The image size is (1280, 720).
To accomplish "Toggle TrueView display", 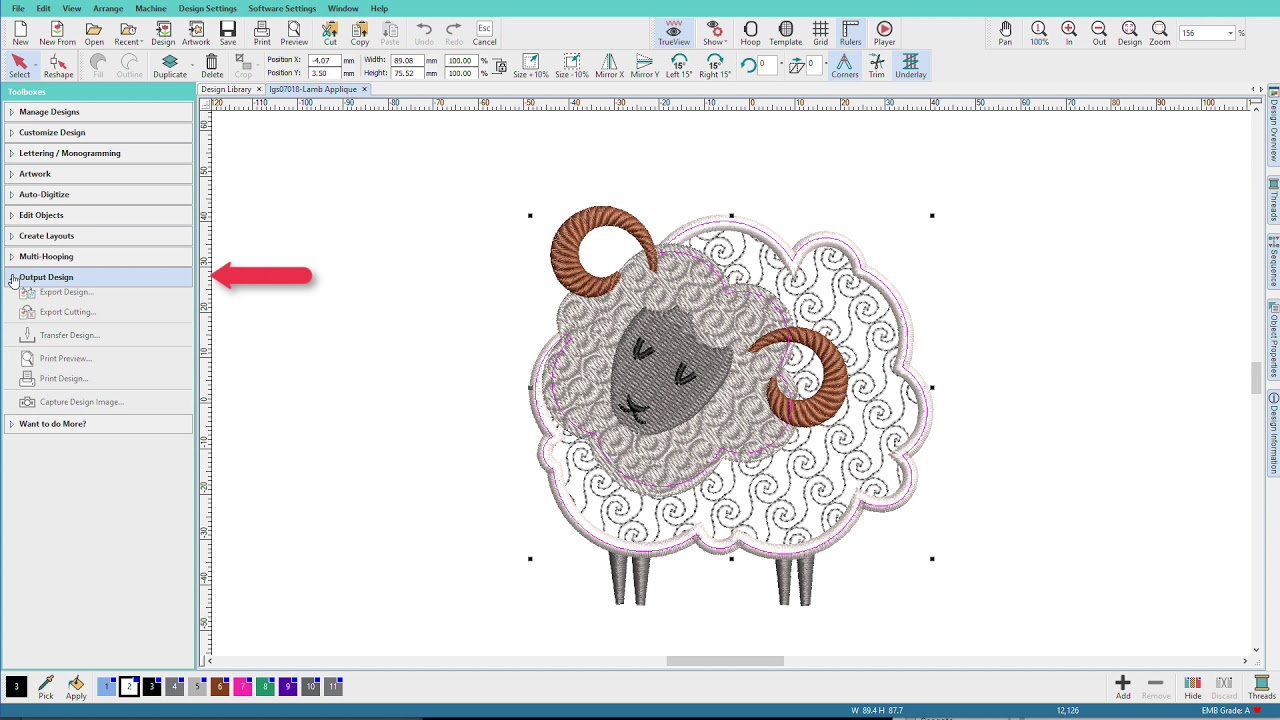I will [673, 33].
